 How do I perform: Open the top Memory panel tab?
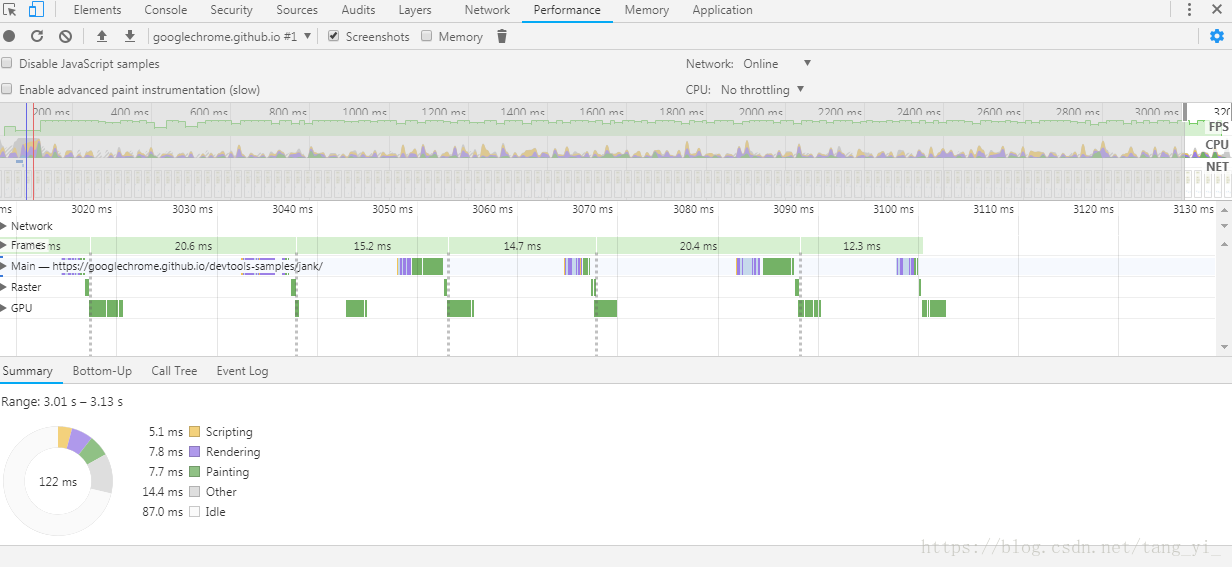(647, 10)
